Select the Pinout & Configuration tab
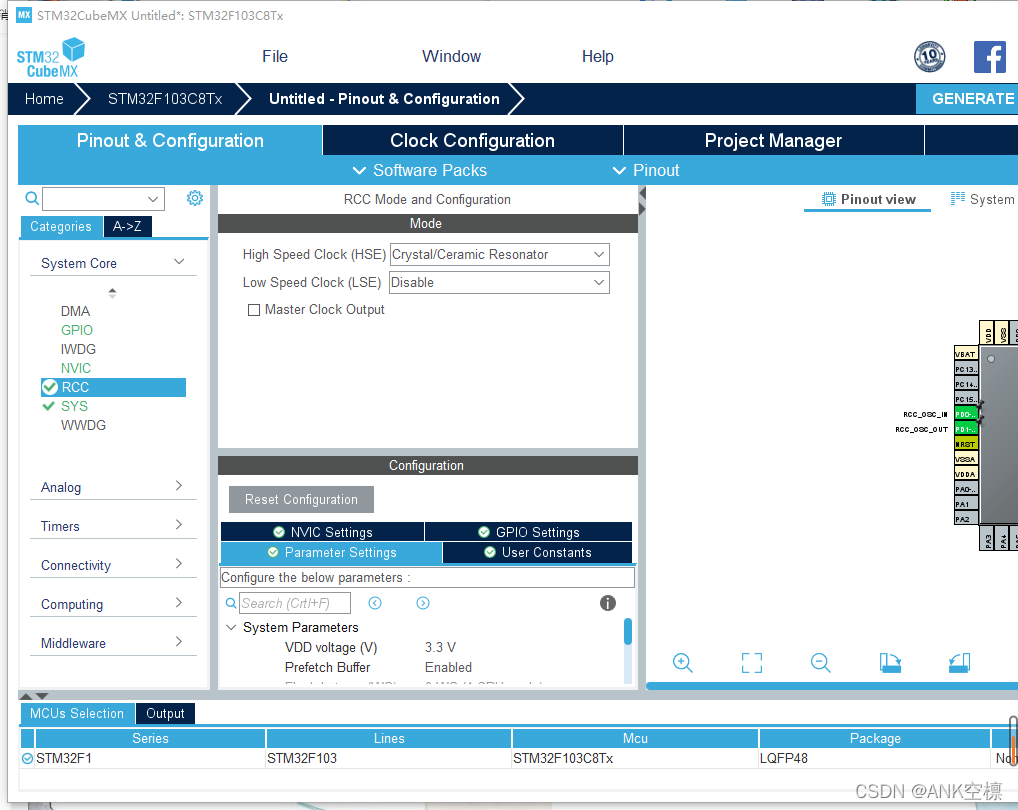This screenshot has width=1018, height=810. (170, 140)
